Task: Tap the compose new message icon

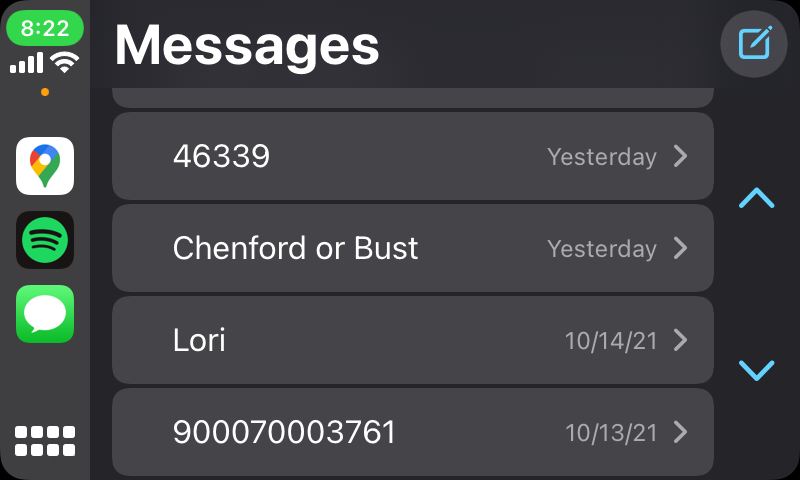Action: tap(754, 44)
